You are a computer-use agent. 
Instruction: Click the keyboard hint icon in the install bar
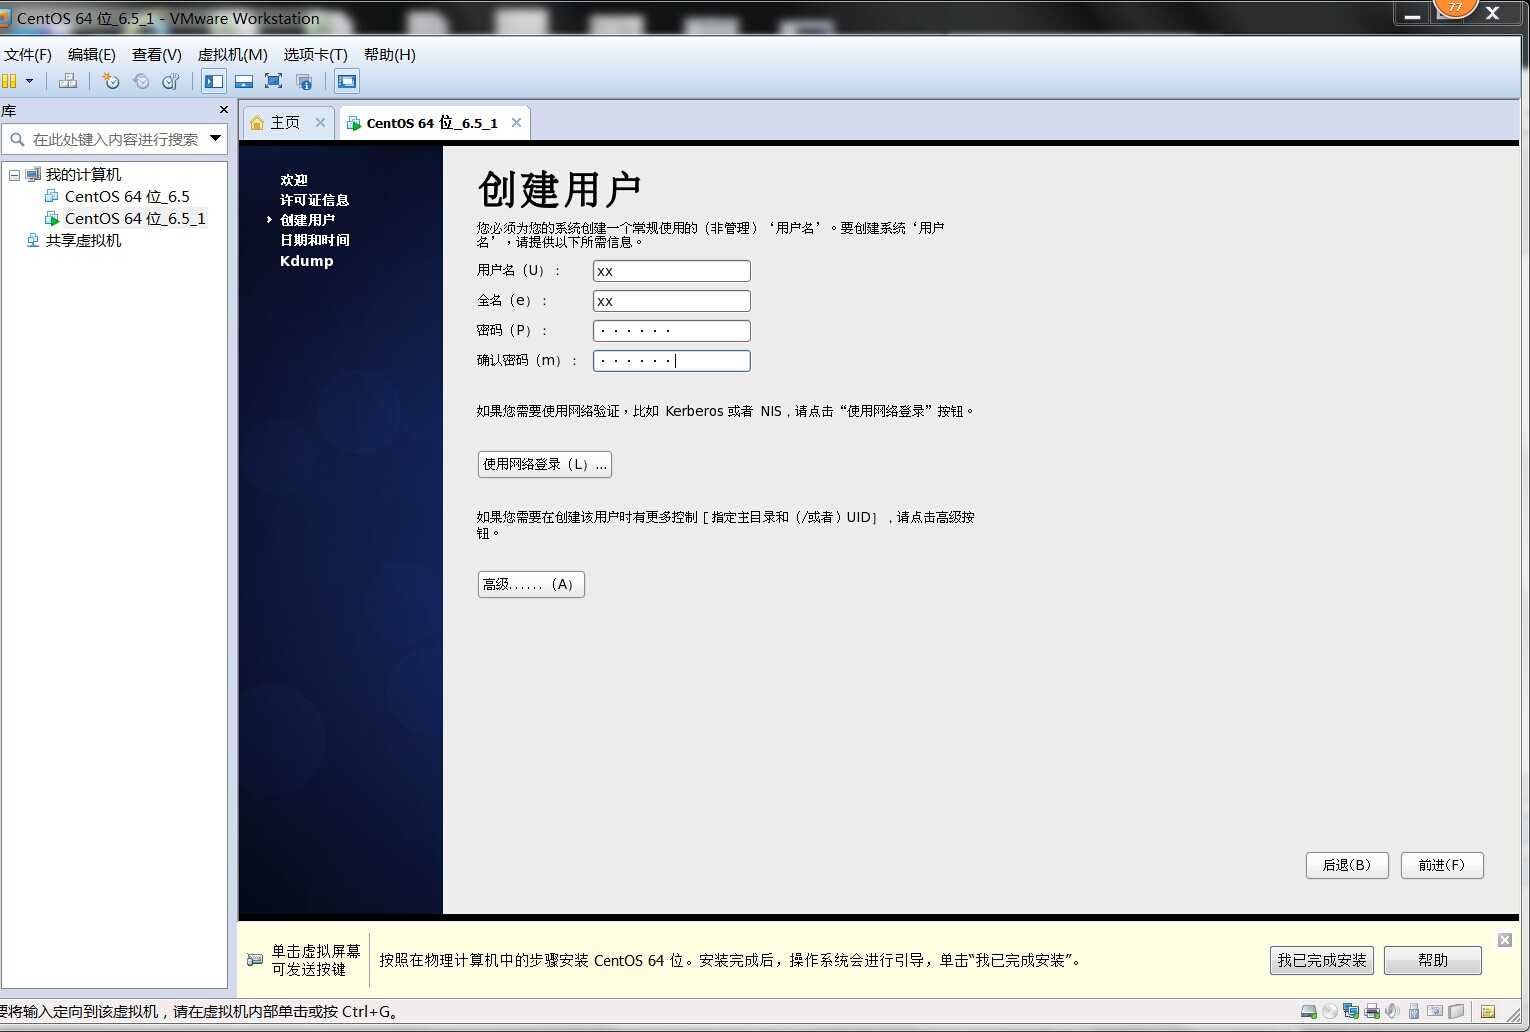(255, 960)
